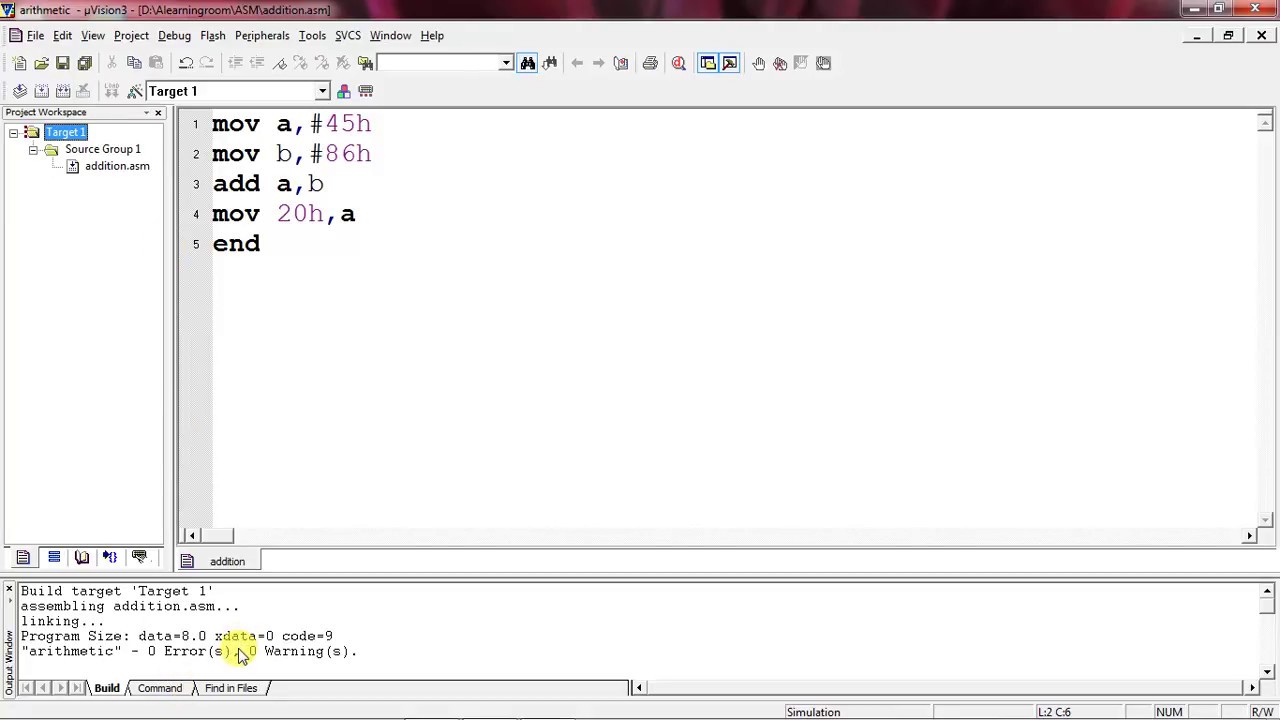Open the Manage Components colored blocks icon

pyautogui.click(x=344, y=91)
